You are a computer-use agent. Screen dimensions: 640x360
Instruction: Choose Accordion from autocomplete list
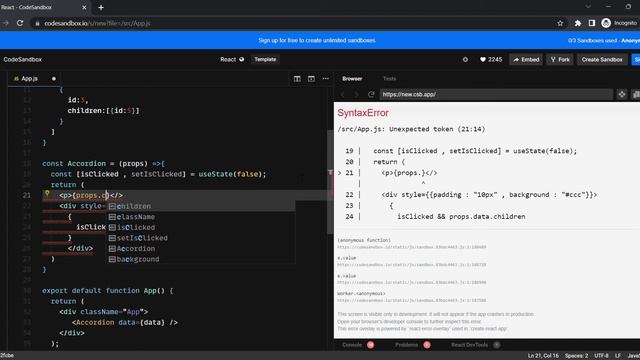(x=200, y=249)
